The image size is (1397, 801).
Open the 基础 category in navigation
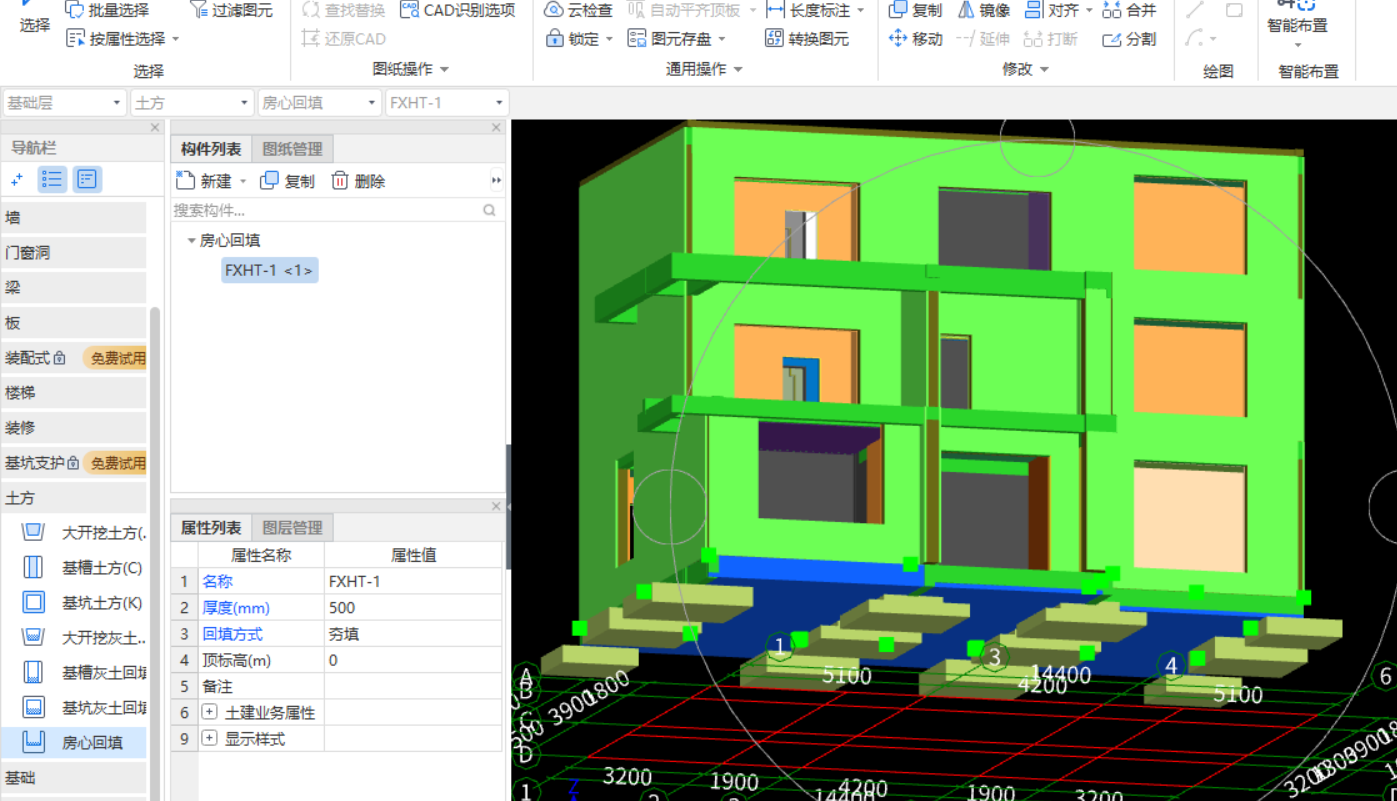click(74, 778)
